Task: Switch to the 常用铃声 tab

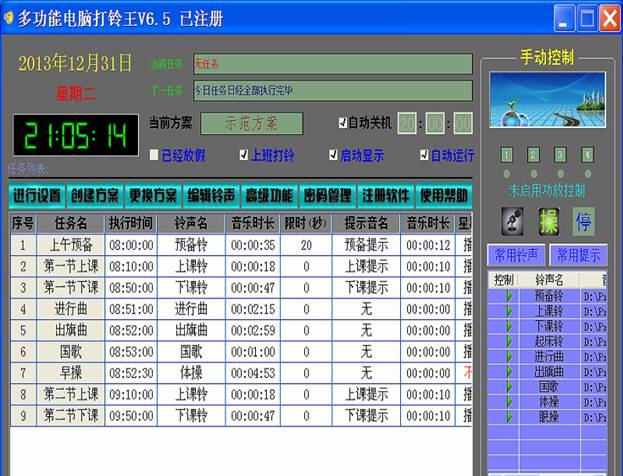Action: pyautogui.click(x=516, y=255)
